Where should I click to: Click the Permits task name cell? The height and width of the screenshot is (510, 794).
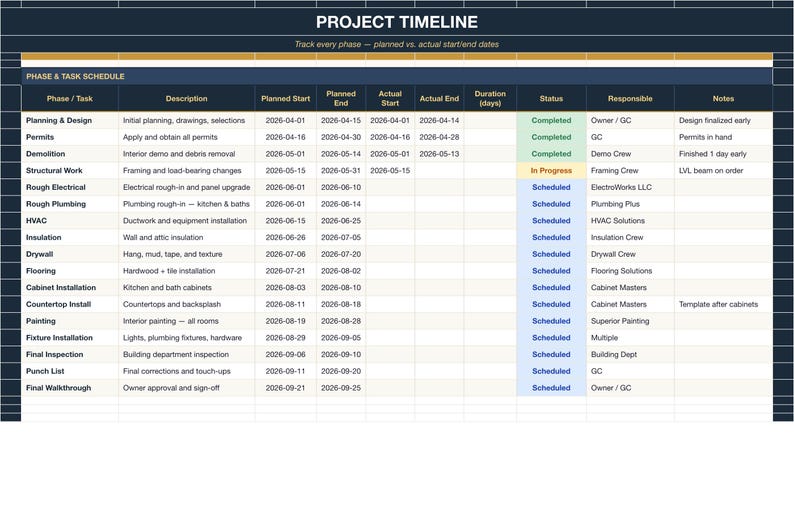tap(70, 137)
